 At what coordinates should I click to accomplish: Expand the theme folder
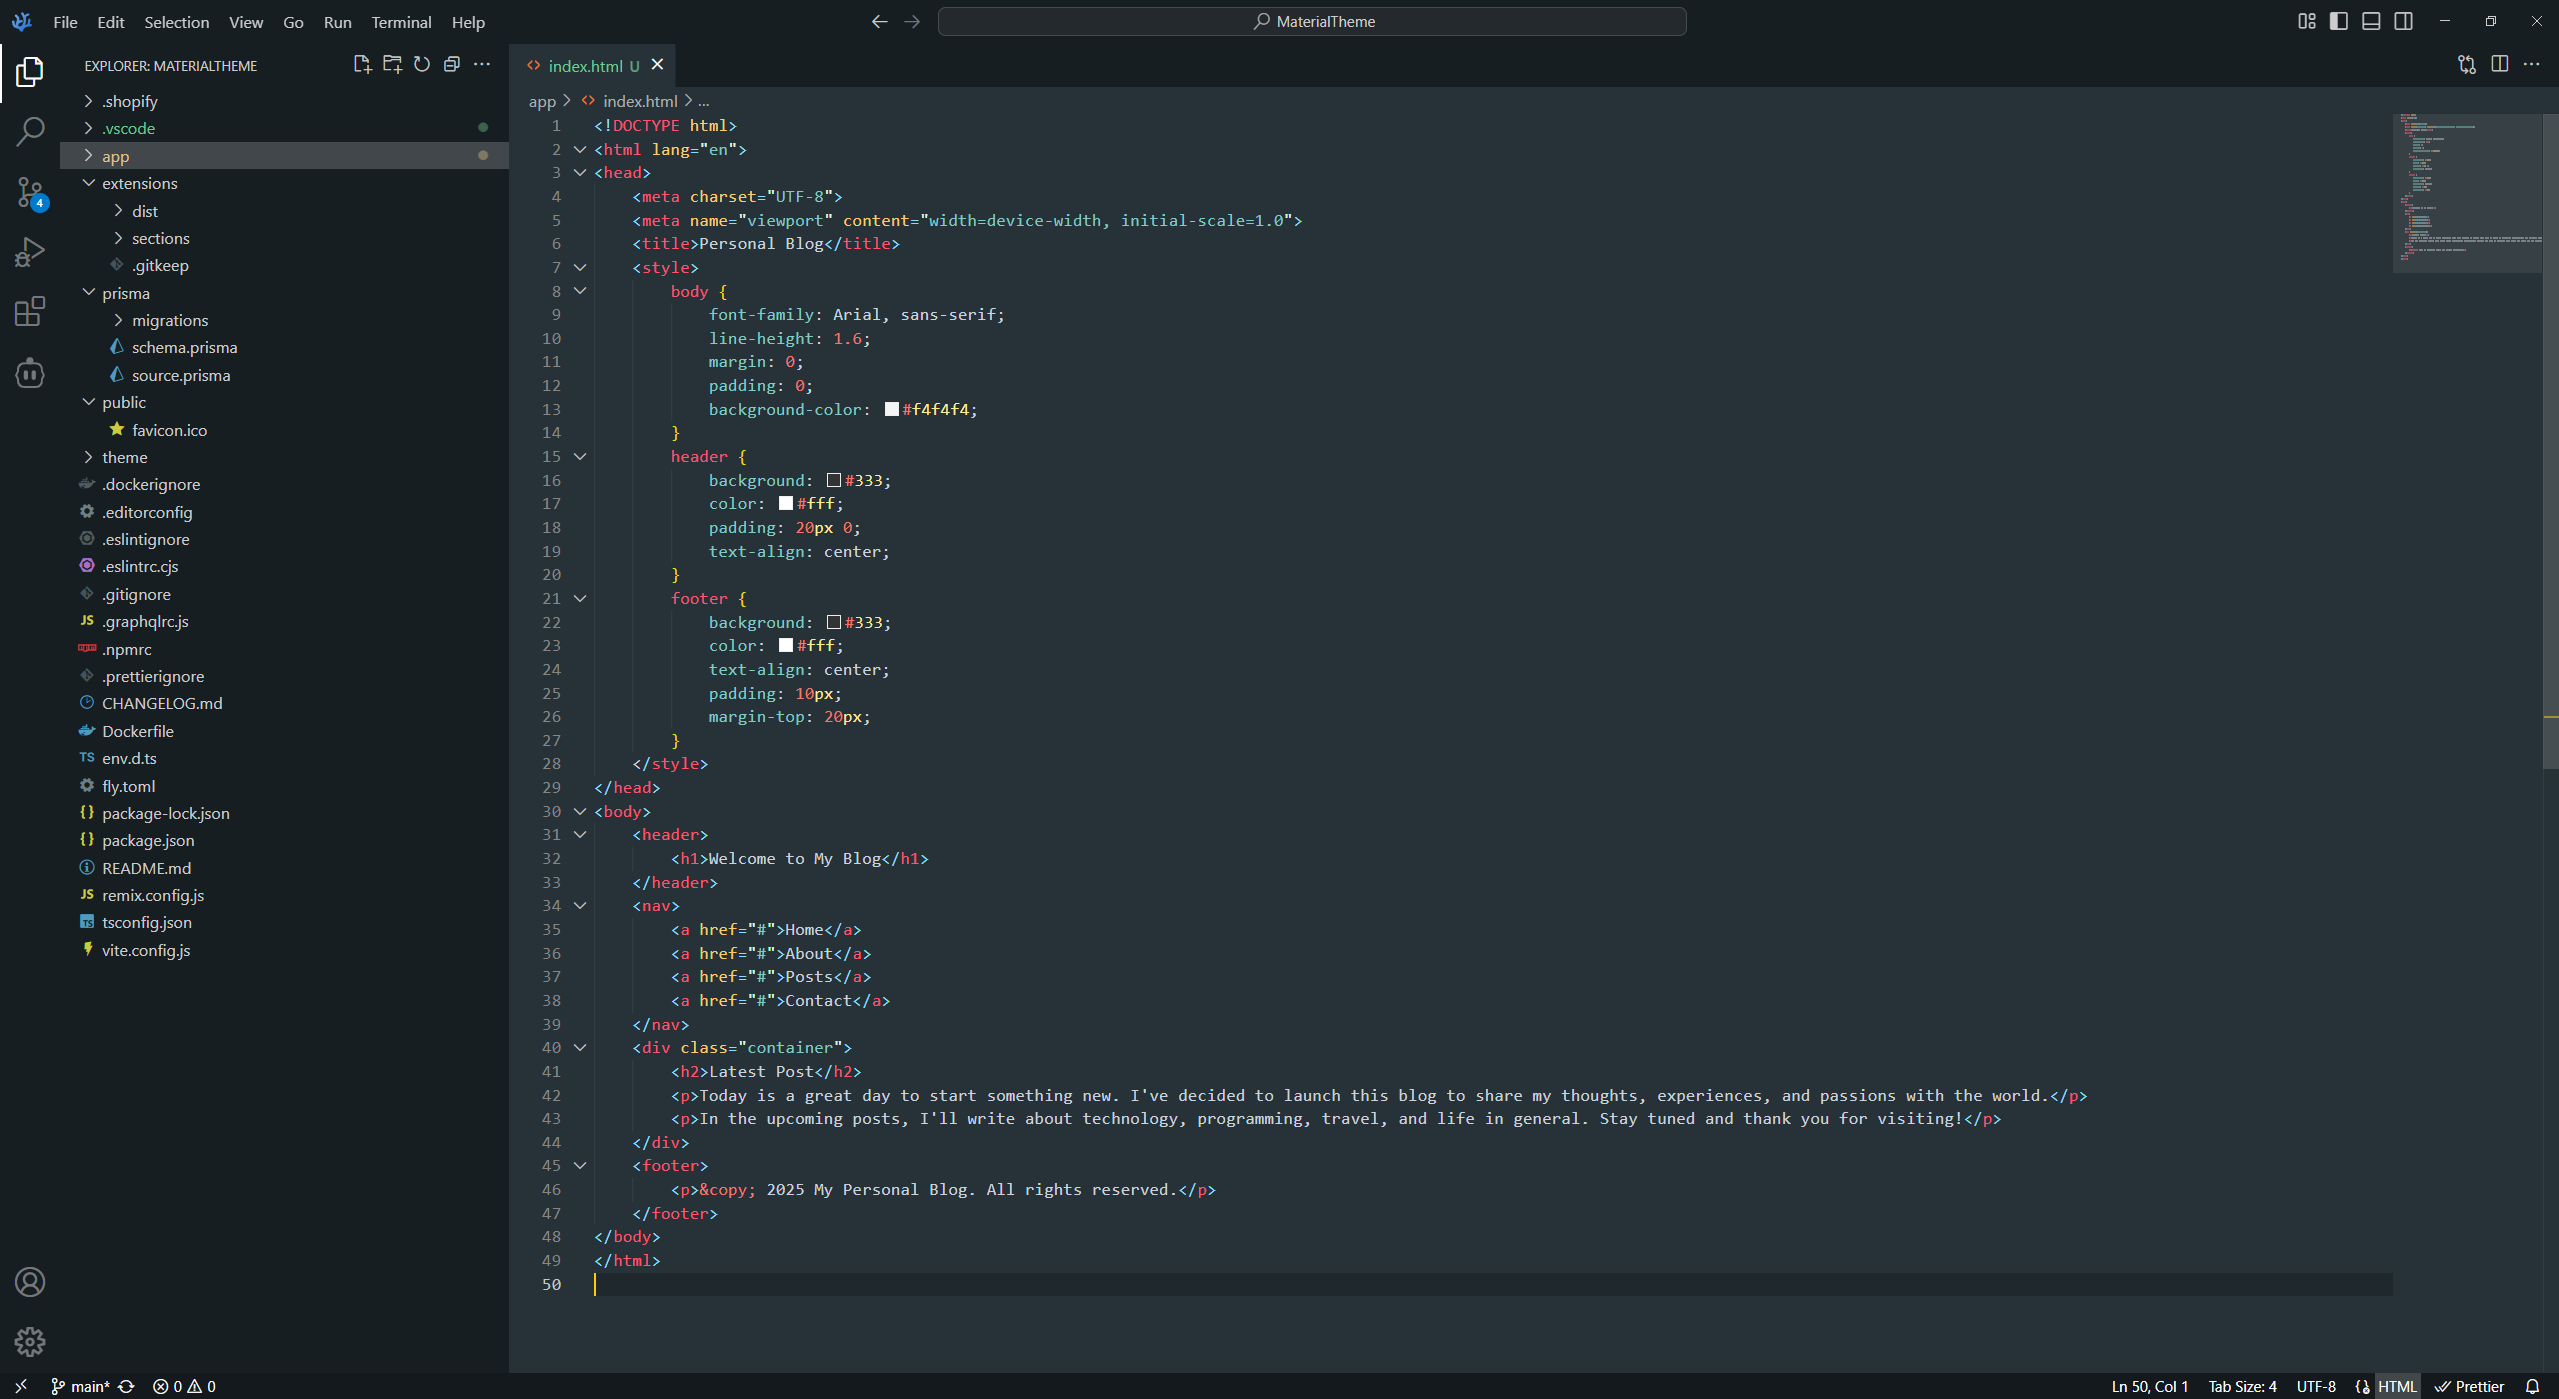(124, 457)
